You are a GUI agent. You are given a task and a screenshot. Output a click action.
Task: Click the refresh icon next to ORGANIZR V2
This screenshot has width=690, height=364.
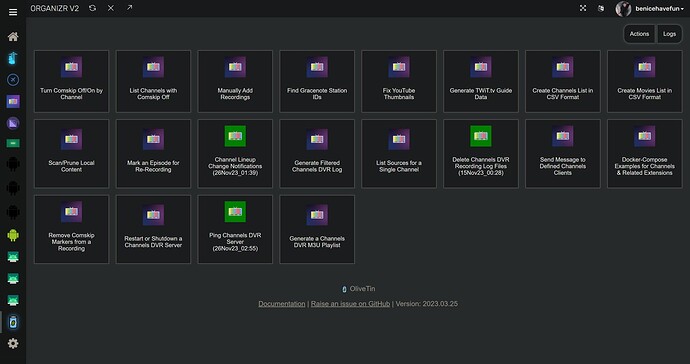92,8
